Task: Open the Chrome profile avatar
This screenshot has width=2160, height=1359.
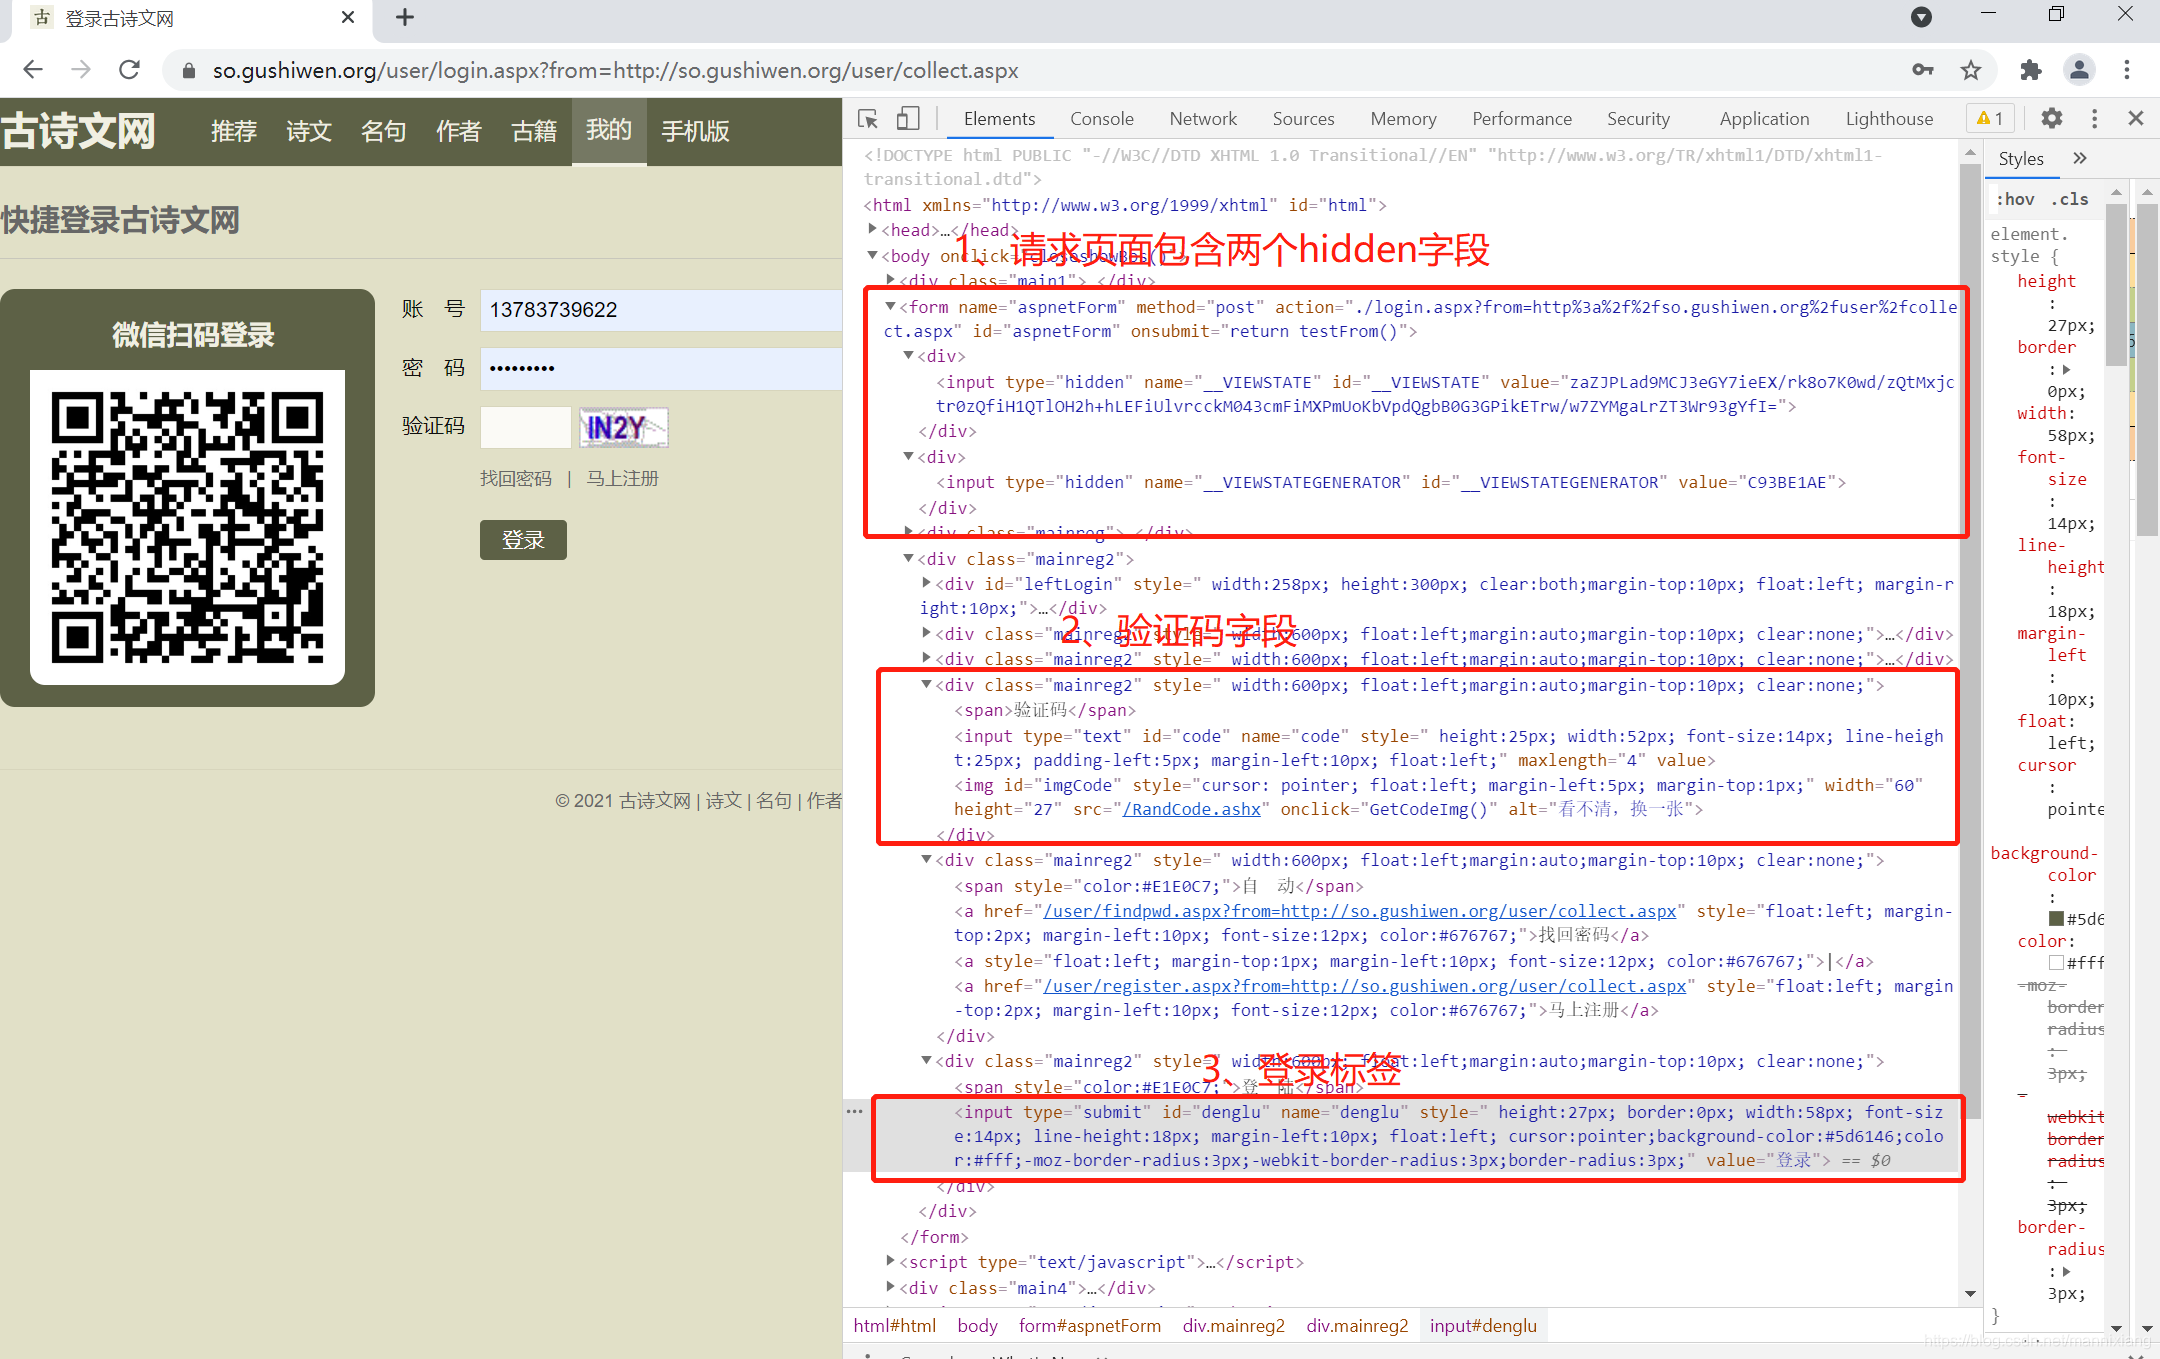Action: coord(2079,70)
